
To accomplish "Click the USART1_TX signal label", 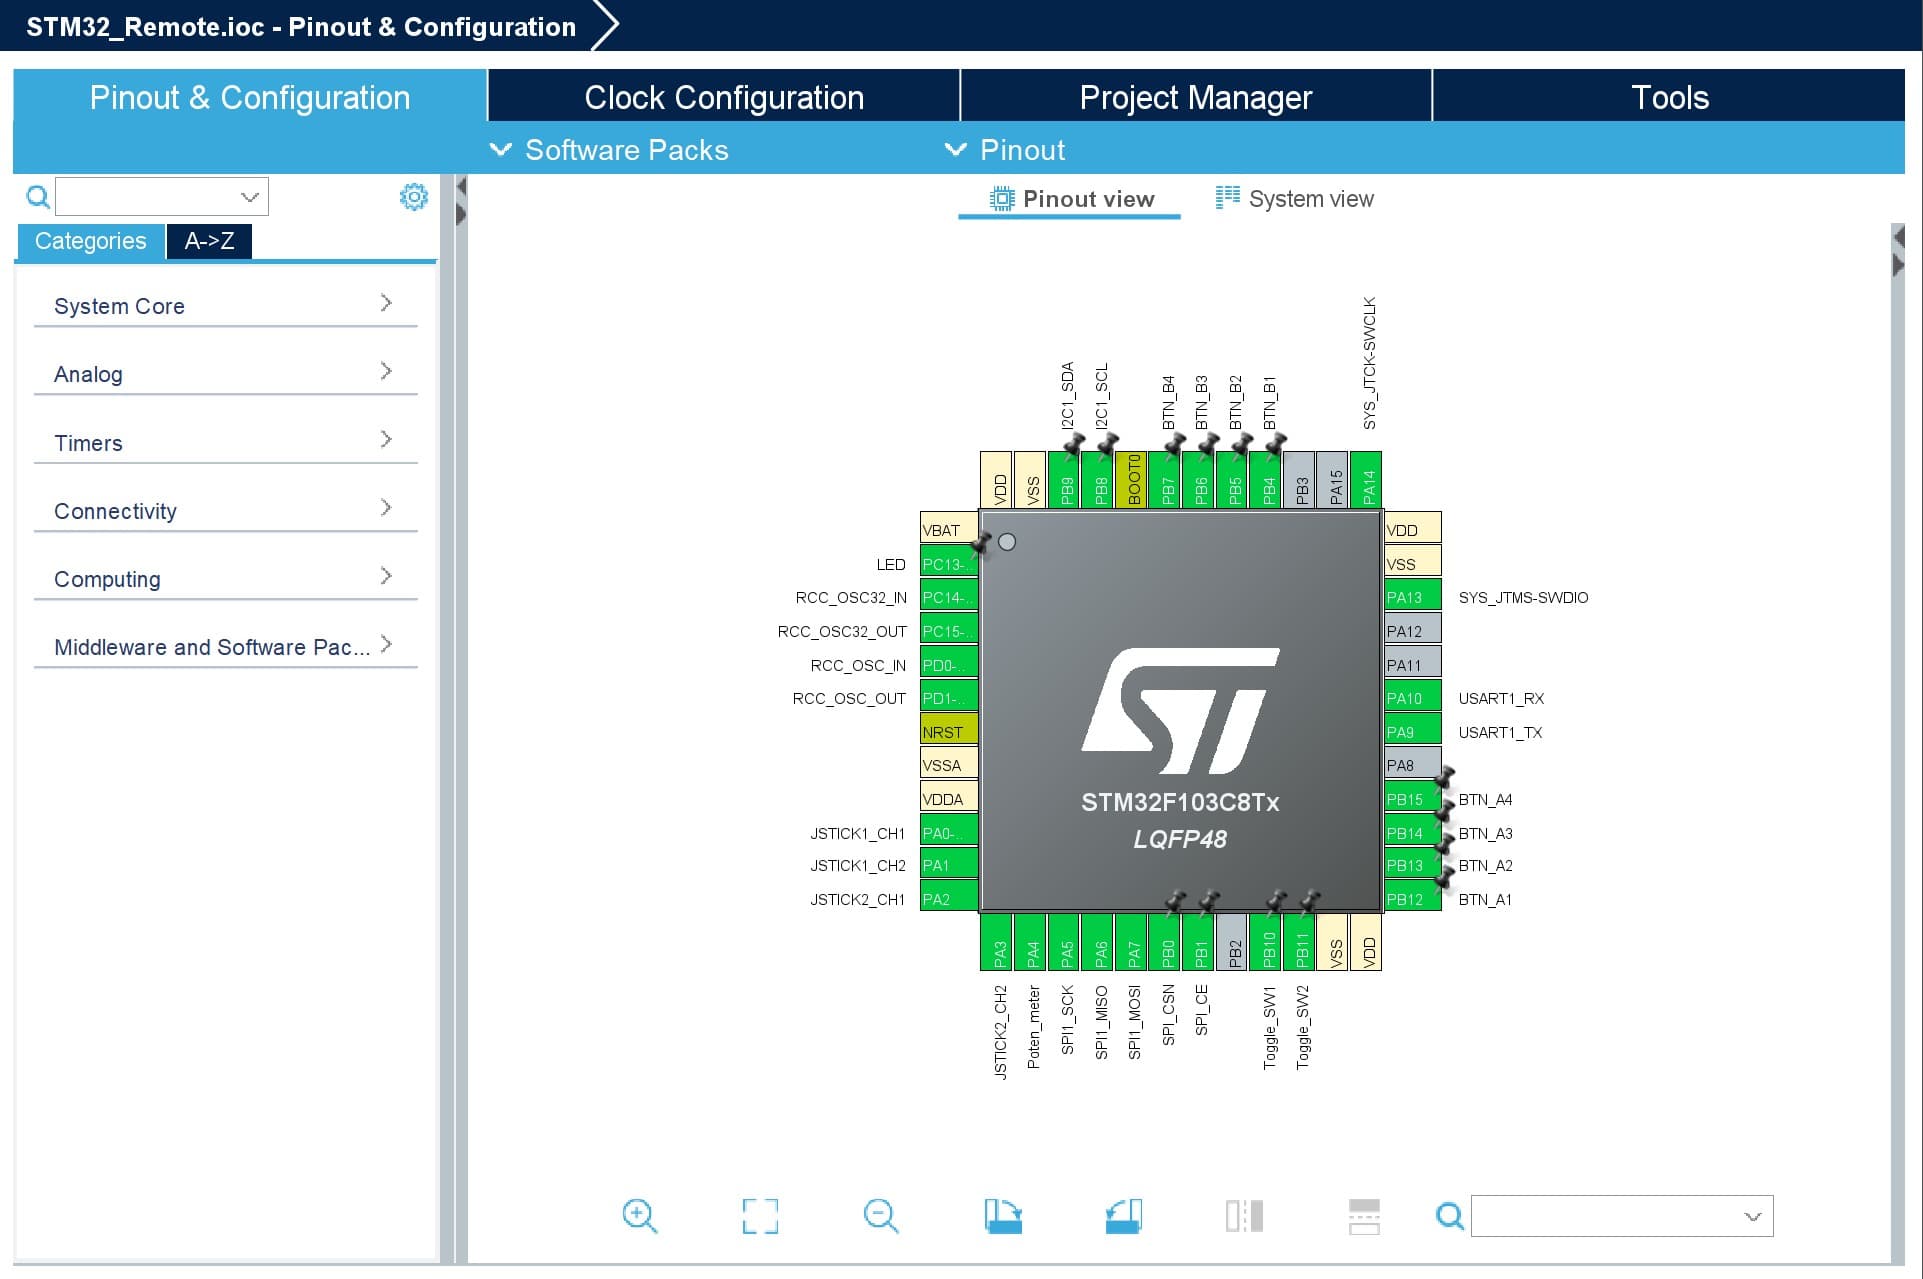I will [1500, 732].
